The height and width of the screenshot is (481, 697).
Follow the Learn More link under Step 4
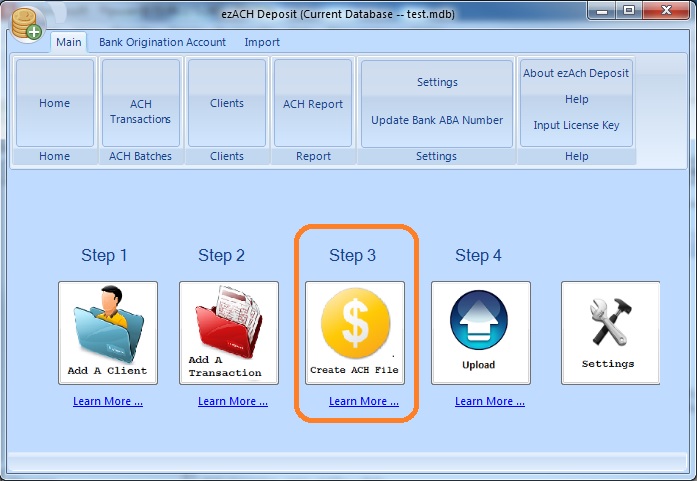pyautogui.click(x=489, y=401)
